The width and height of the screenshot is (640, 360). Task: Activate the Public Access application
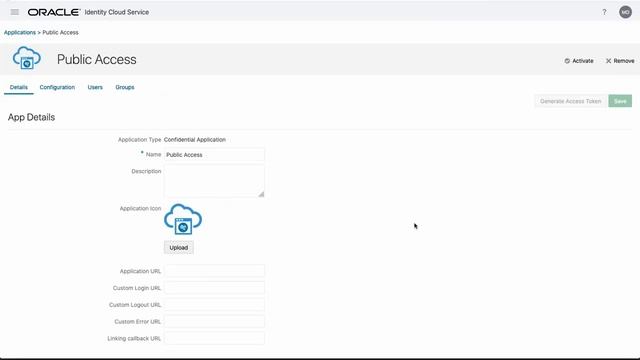(579, 61)
